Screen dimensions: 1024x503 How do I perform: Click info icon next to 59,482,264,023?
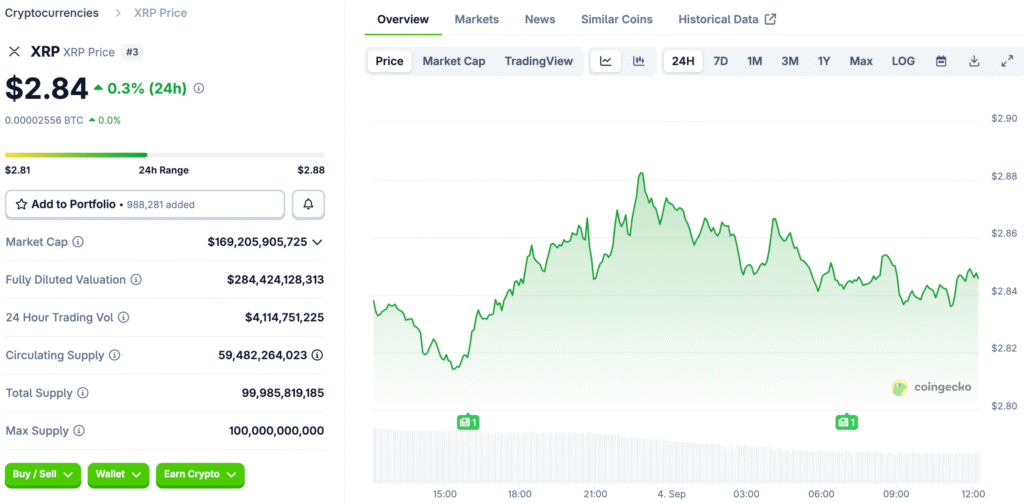click(x=317, y=355)
